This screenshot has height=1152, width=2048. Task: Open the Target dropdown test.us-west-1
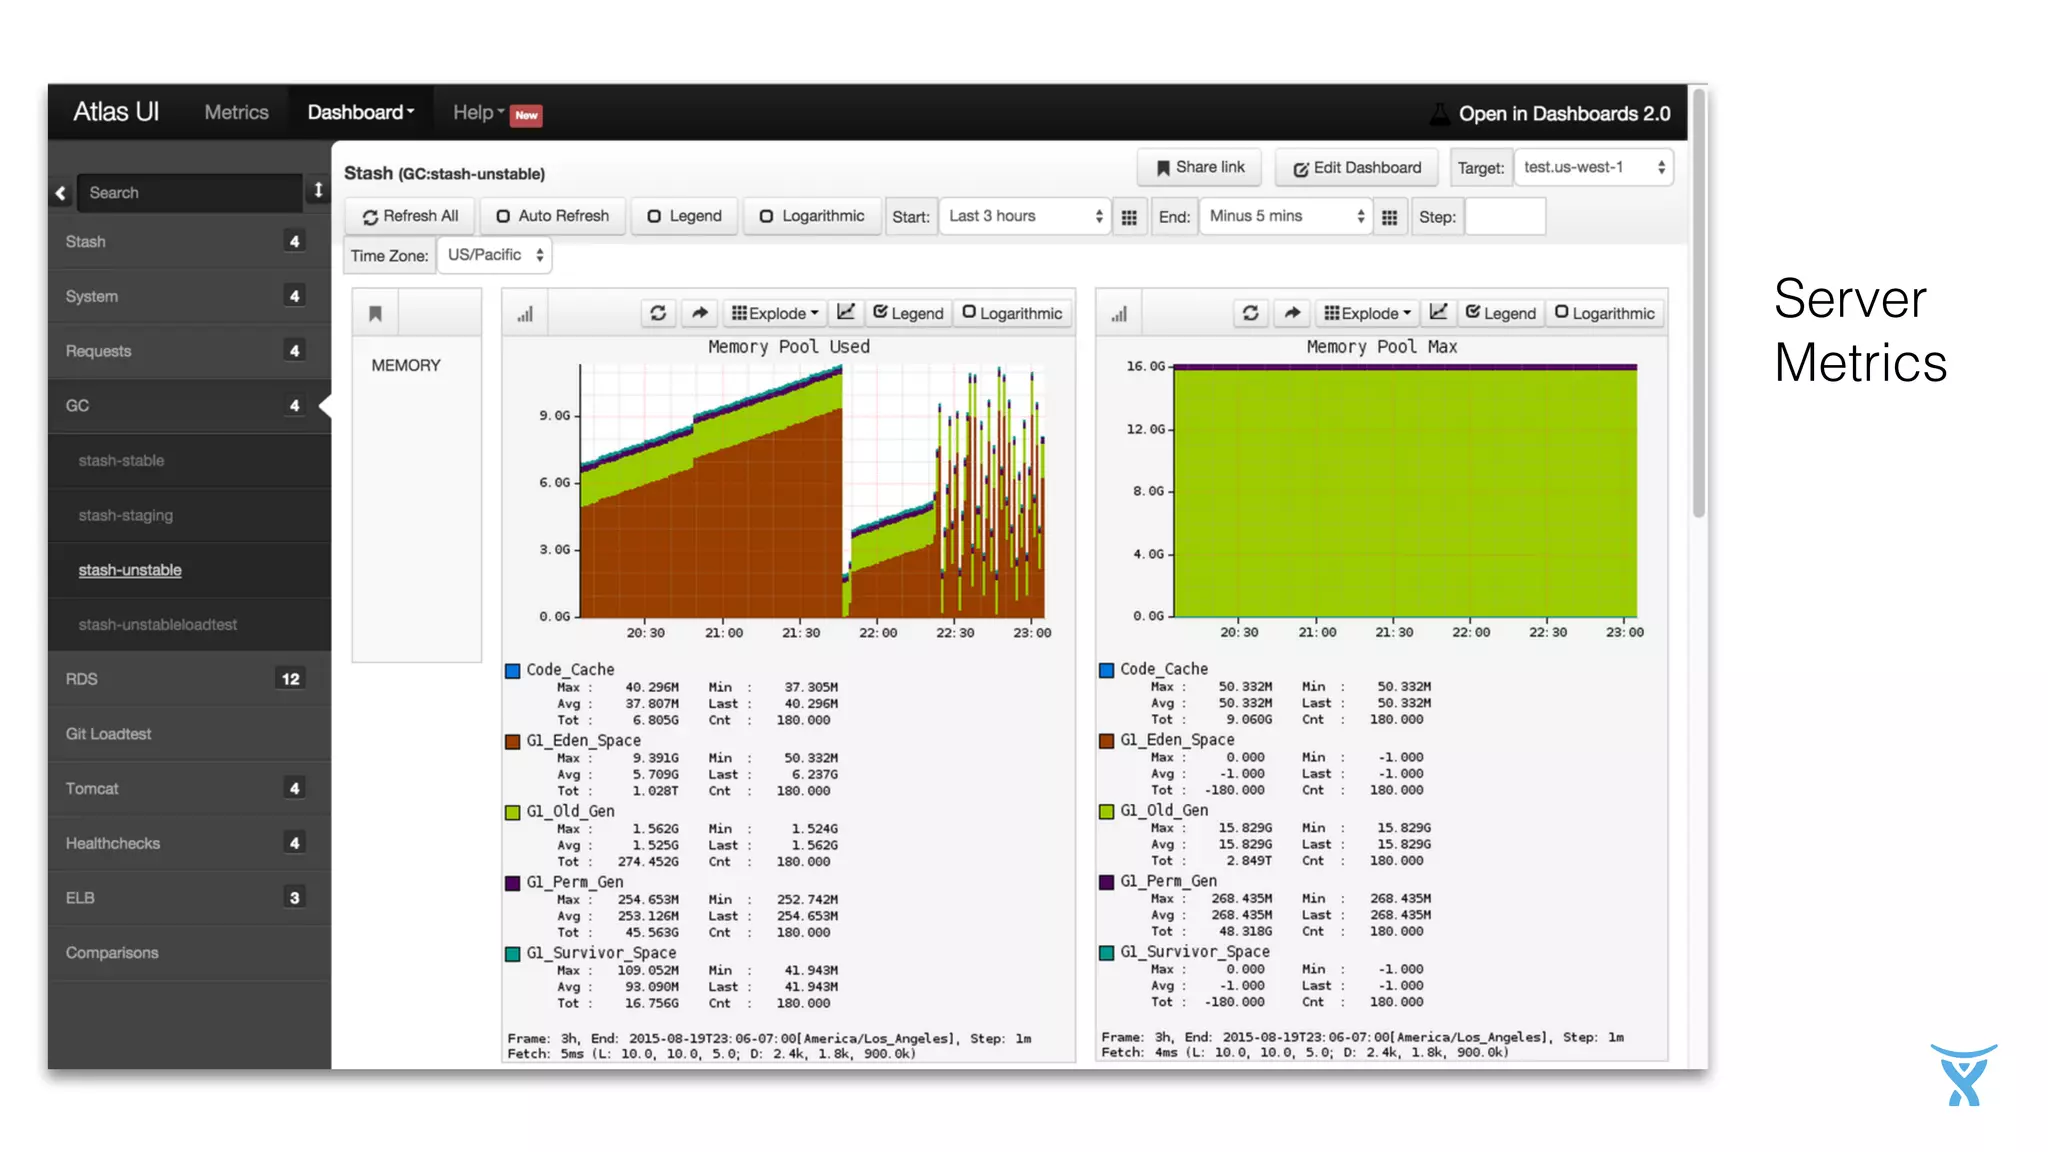tap(1594, 167)
